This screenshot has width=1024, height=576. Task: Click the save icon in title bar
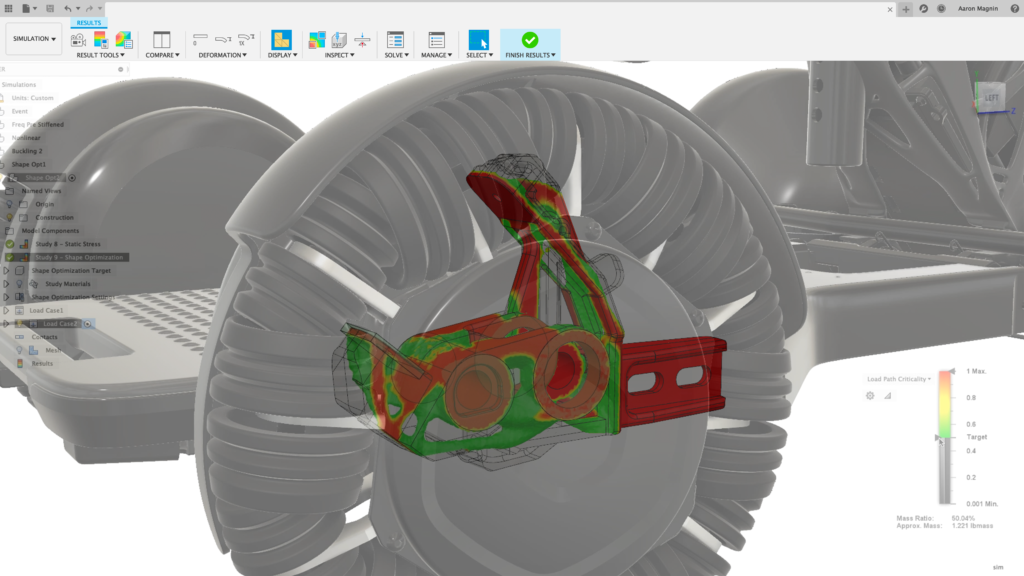click(50, 8)
